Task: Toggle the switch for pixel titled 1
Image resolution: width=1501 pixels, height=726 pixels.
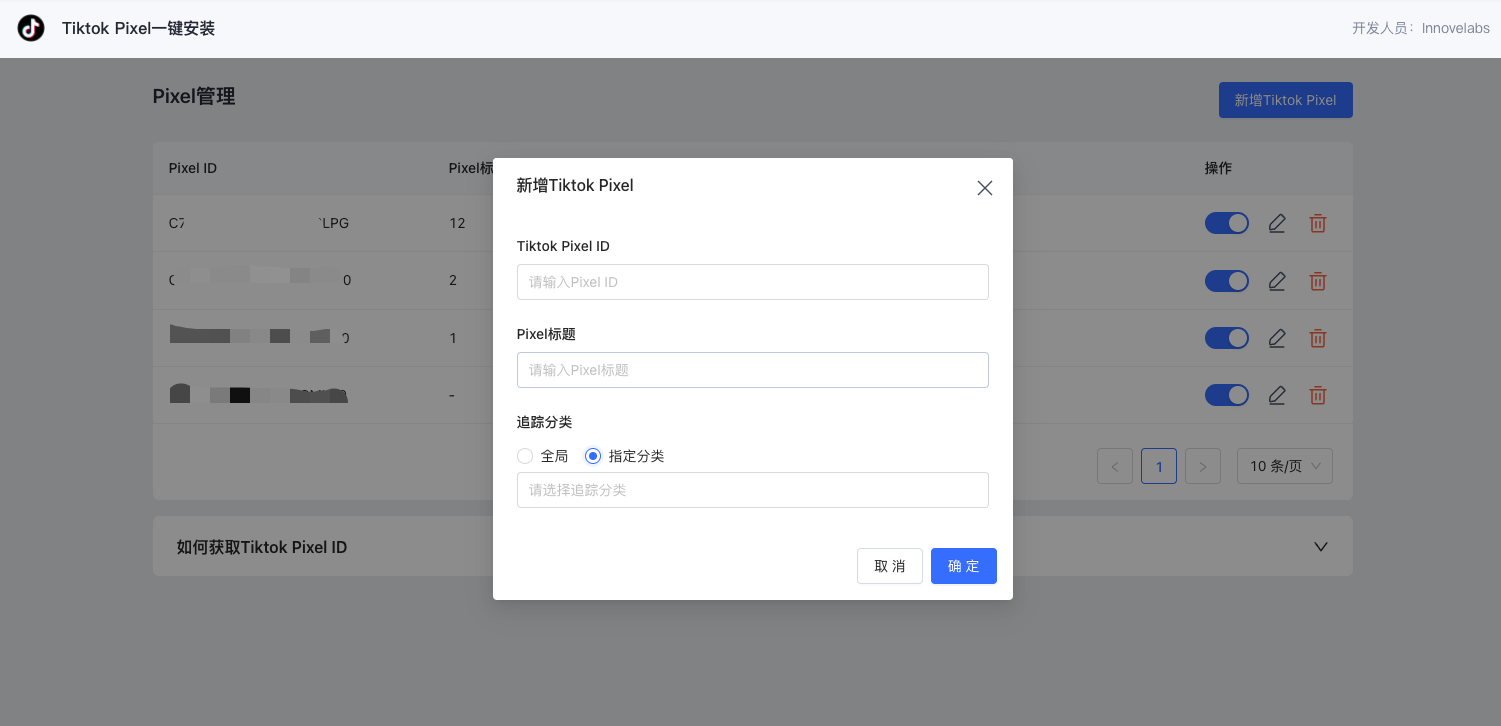Action: click(x=1227, y=338)
